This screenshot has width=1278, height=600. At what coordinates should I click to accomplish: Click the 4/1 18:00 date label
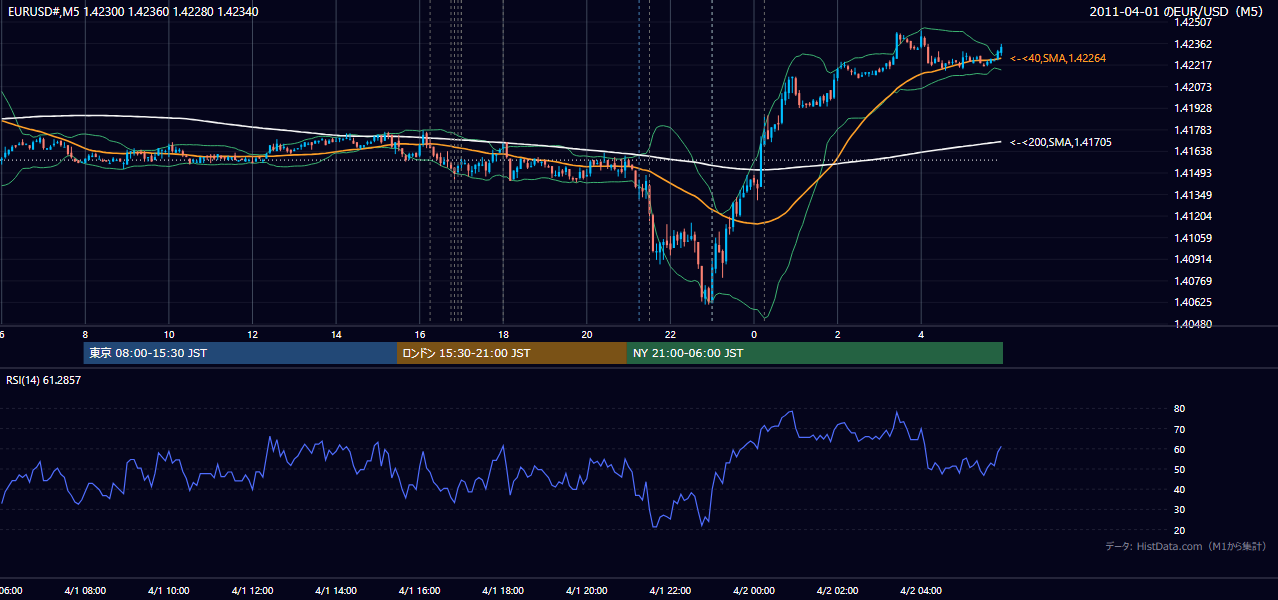(504, 591)
